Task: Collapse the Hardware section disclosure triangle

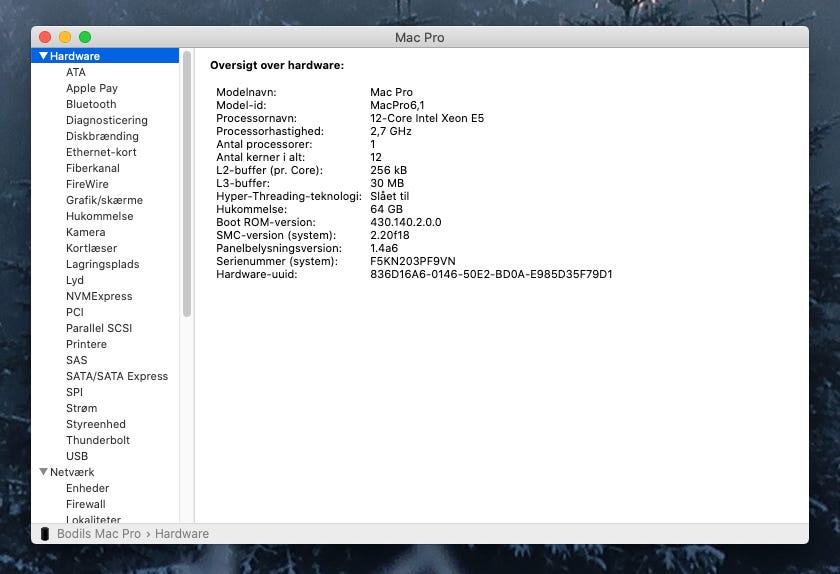Action: [x=43, y=56]
